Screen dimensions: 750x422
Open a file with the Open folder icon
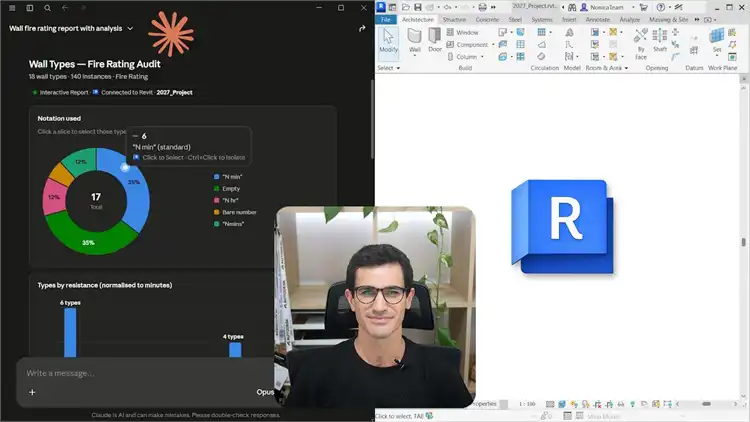(406, 7)
